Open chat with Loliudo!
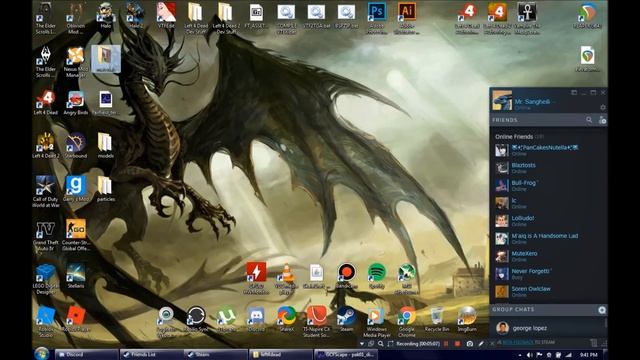Screen dimensions: 640x360 pos(548,221)
